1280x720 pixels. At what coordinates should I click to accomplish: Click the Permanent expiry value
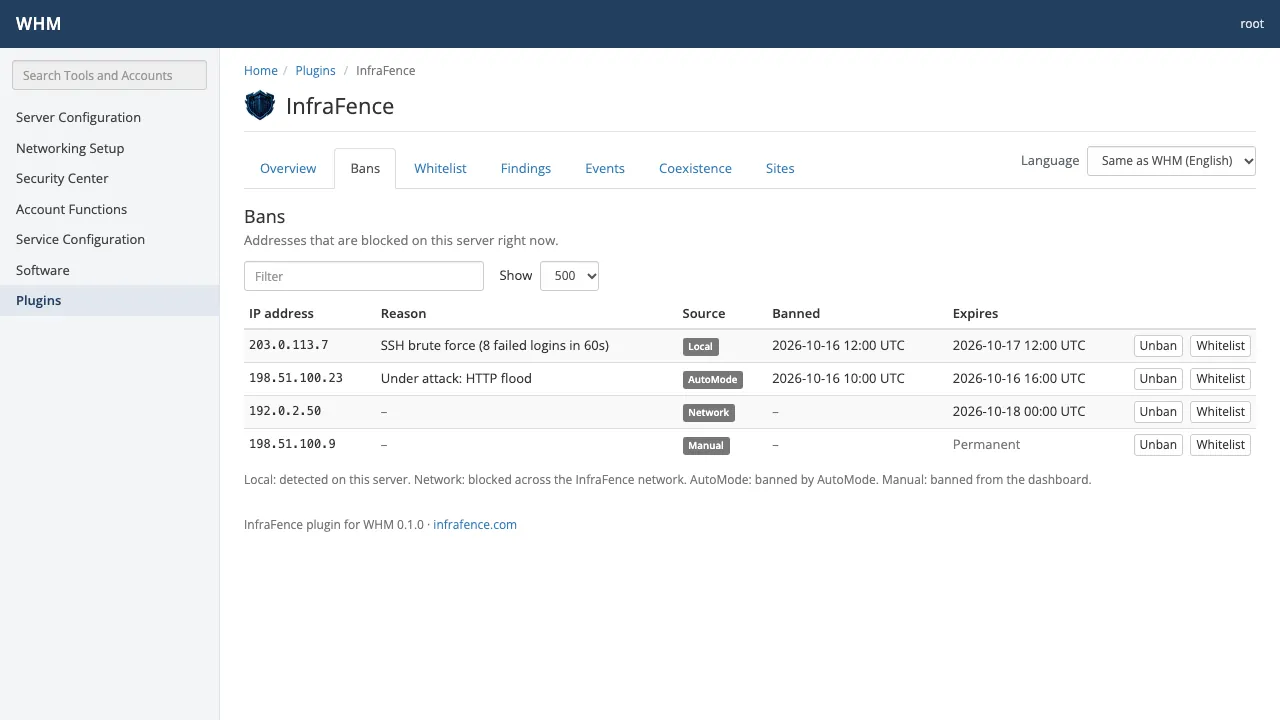pos(986,445)
